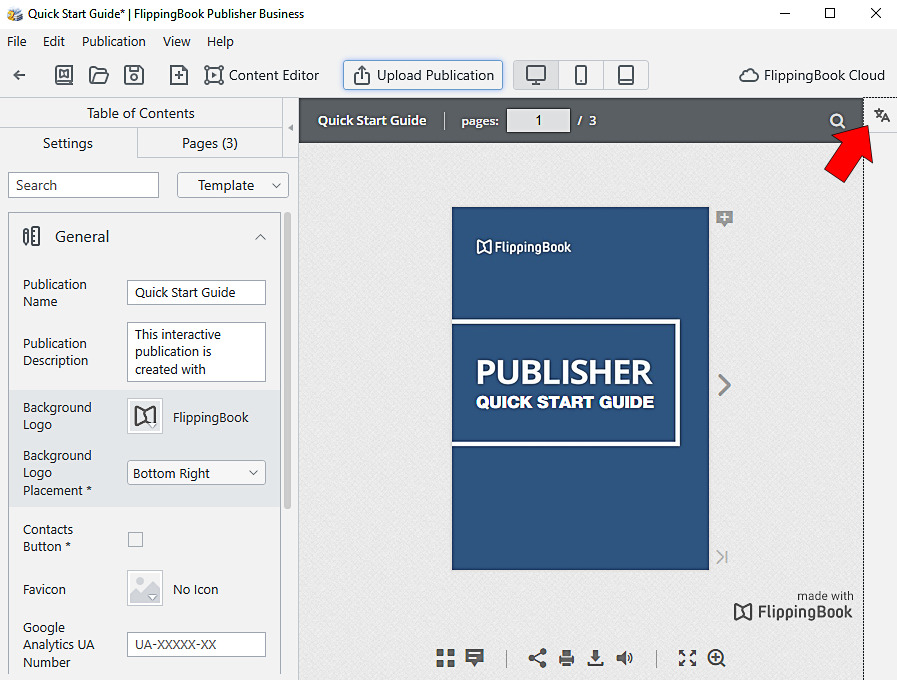Click the download icon

[x=596, y=658]
